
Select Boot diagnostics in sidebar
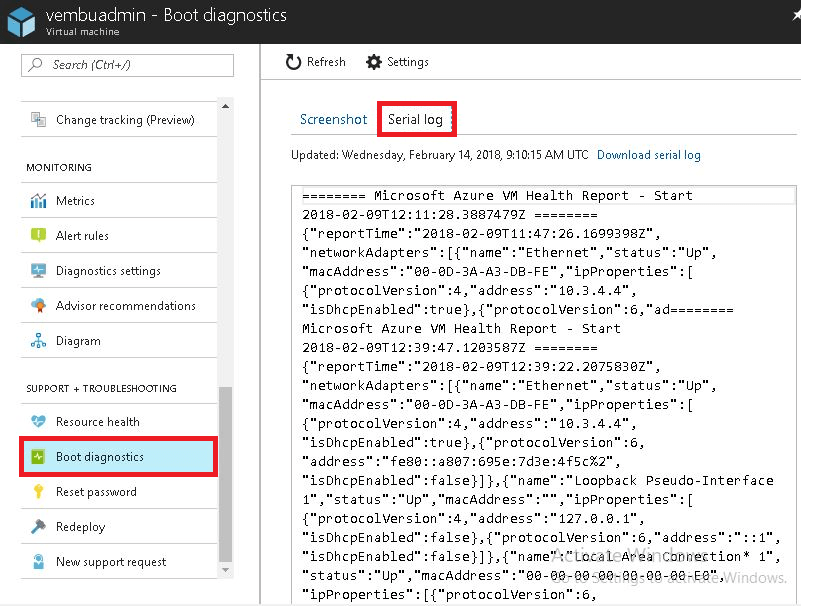(x=119, y=457)
